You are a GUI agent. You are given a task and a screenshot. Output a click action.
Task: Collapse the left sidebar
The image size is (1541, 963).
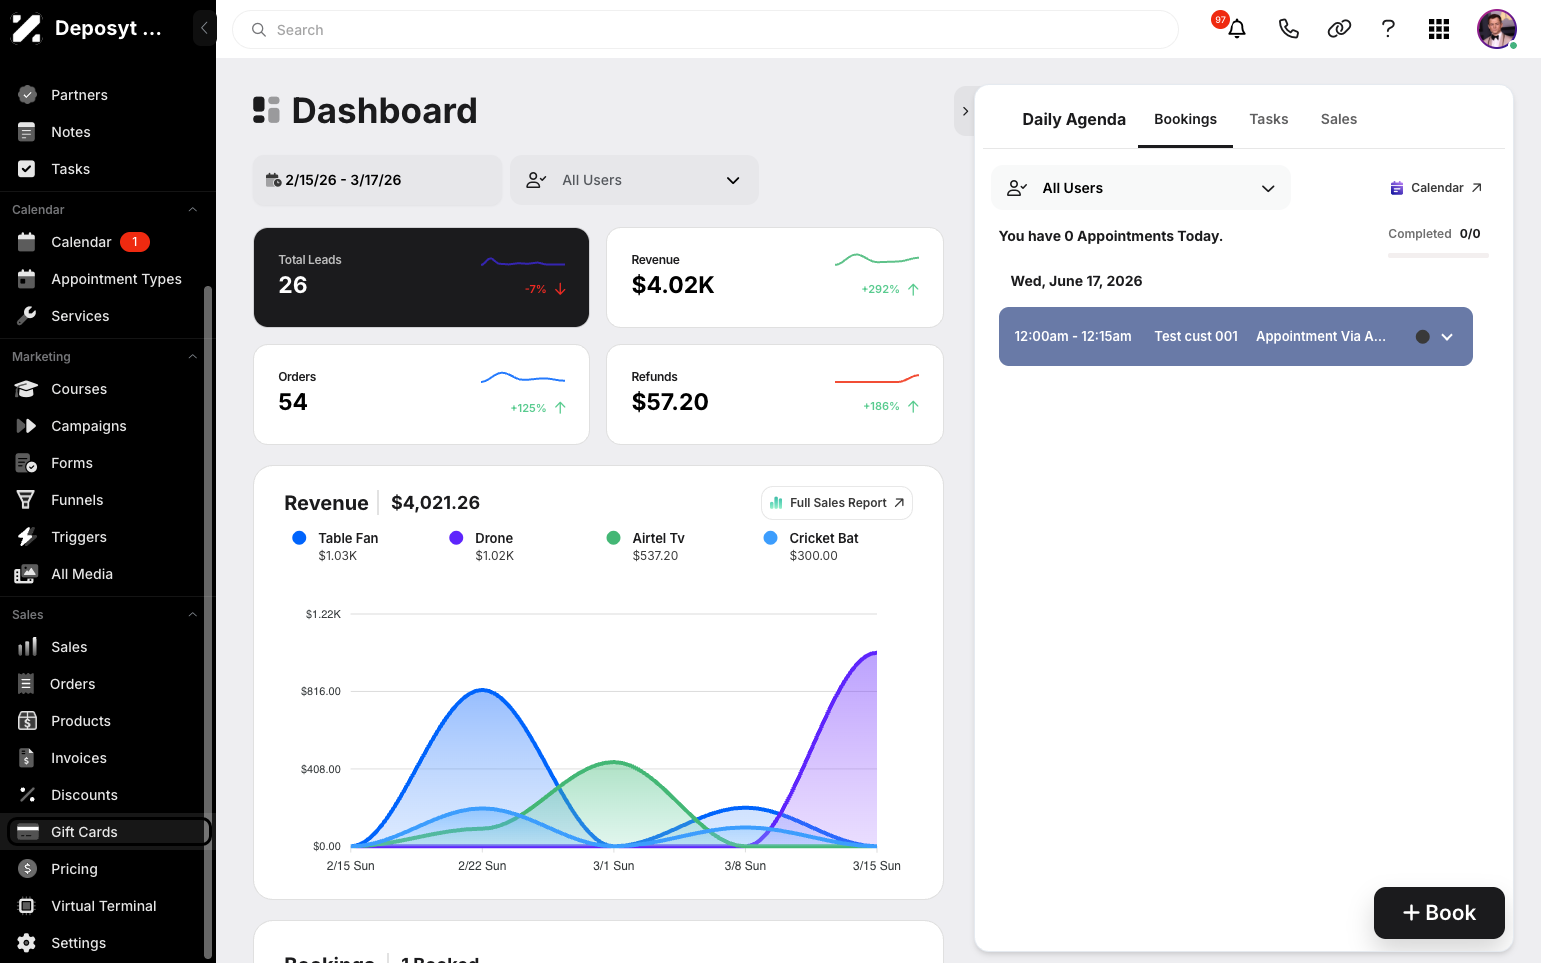pyautogui.click(x=204, y=28)
